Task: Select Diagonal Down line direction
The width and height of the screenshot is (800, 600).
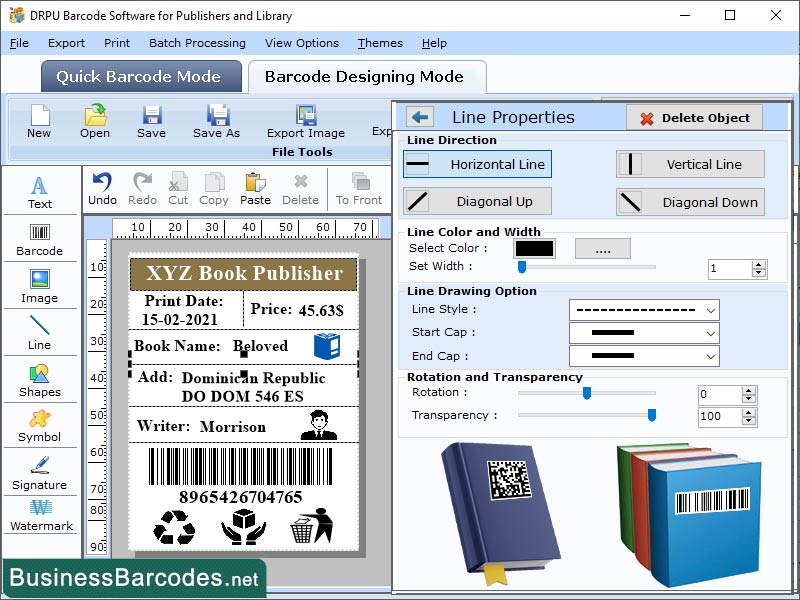Action: click(690, 201)
